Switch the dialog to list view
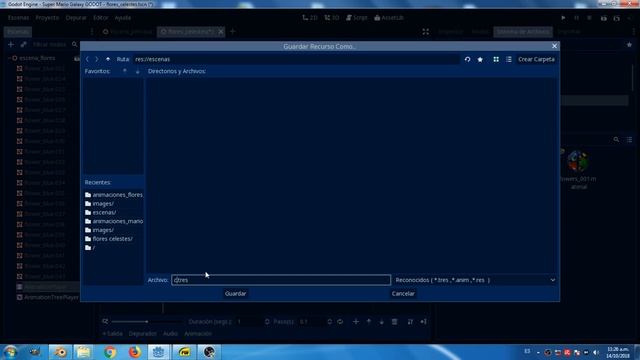The image size is (640, 360). pos(509,59)
